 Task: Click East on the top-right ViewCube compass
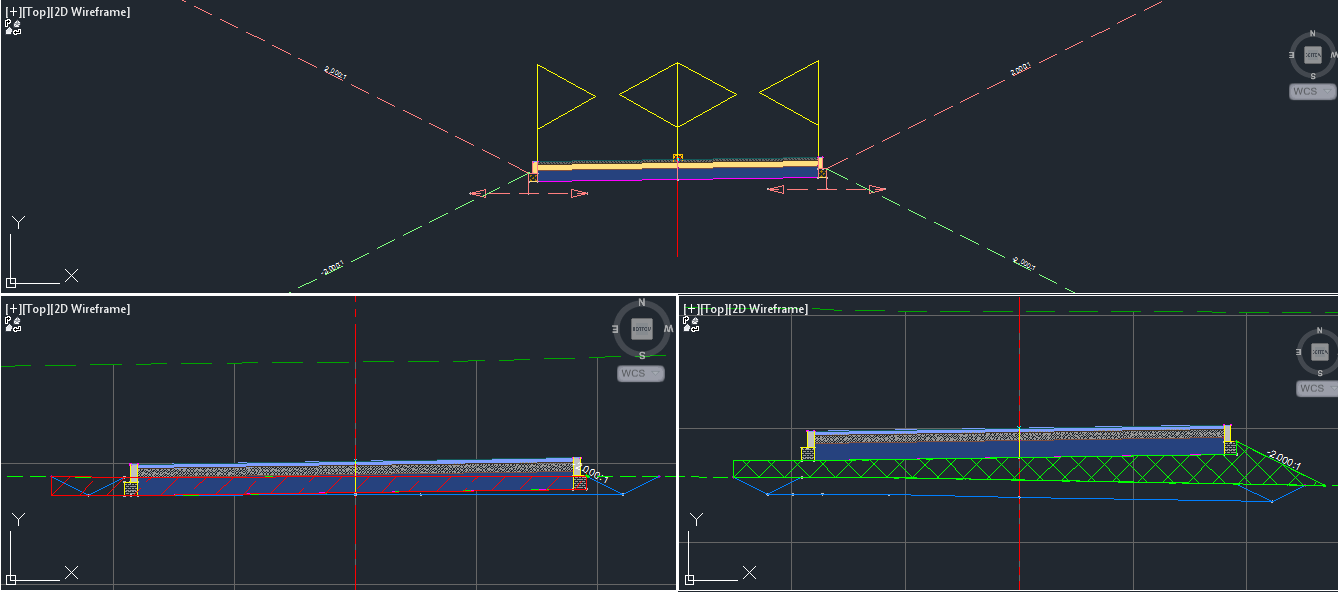[1292, 56]
